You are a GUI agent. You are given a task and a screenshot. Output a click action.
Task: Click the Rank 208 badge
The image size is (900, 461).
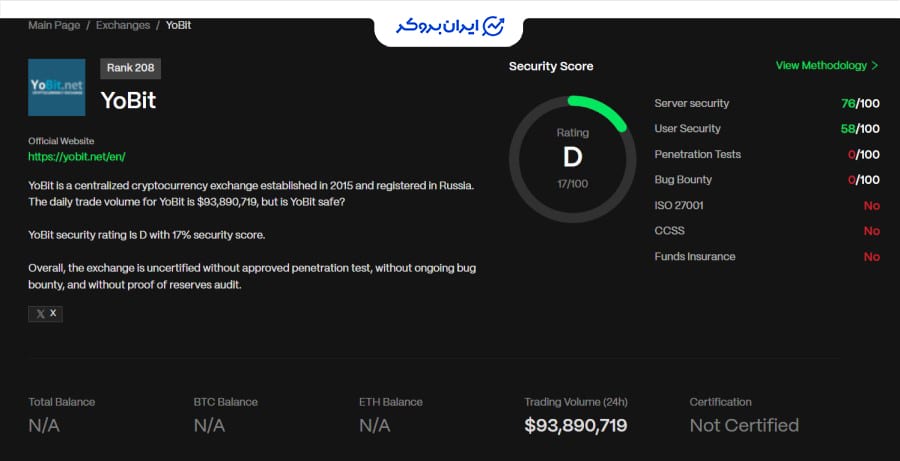[130, 68]
